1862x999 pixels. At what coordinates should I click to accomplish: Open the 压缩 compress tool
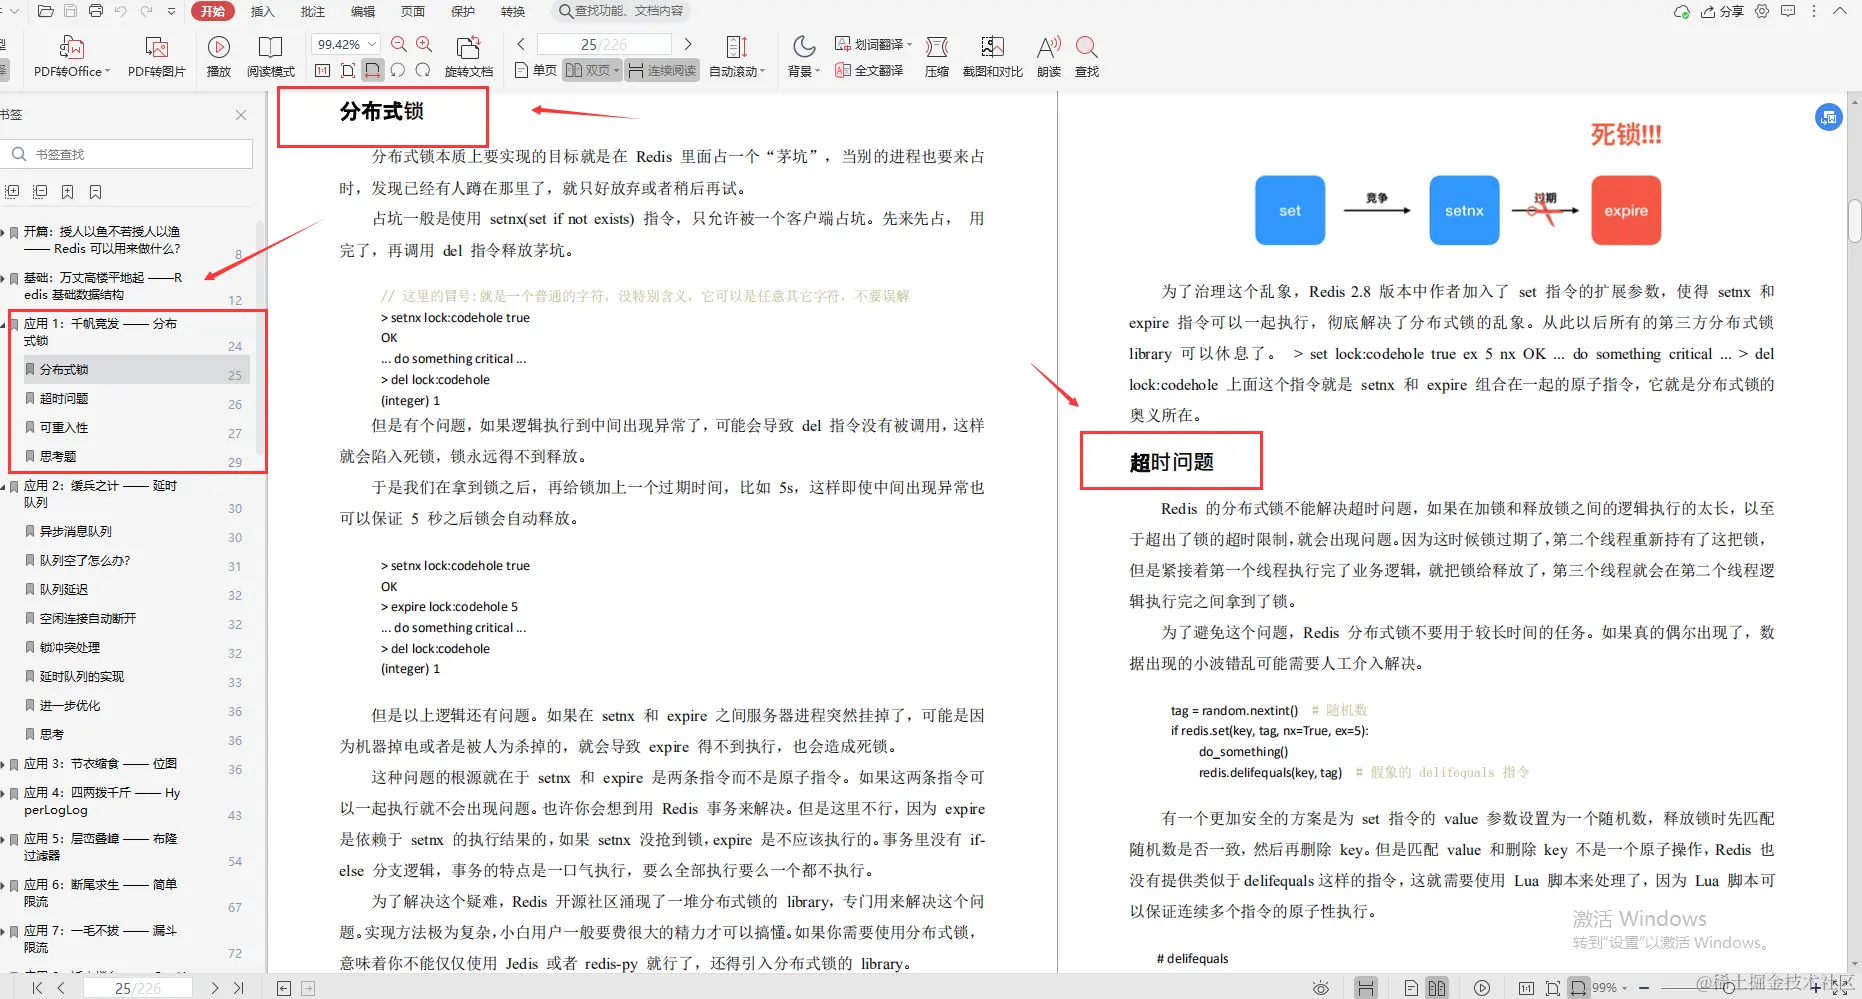[x=936, y=55]
